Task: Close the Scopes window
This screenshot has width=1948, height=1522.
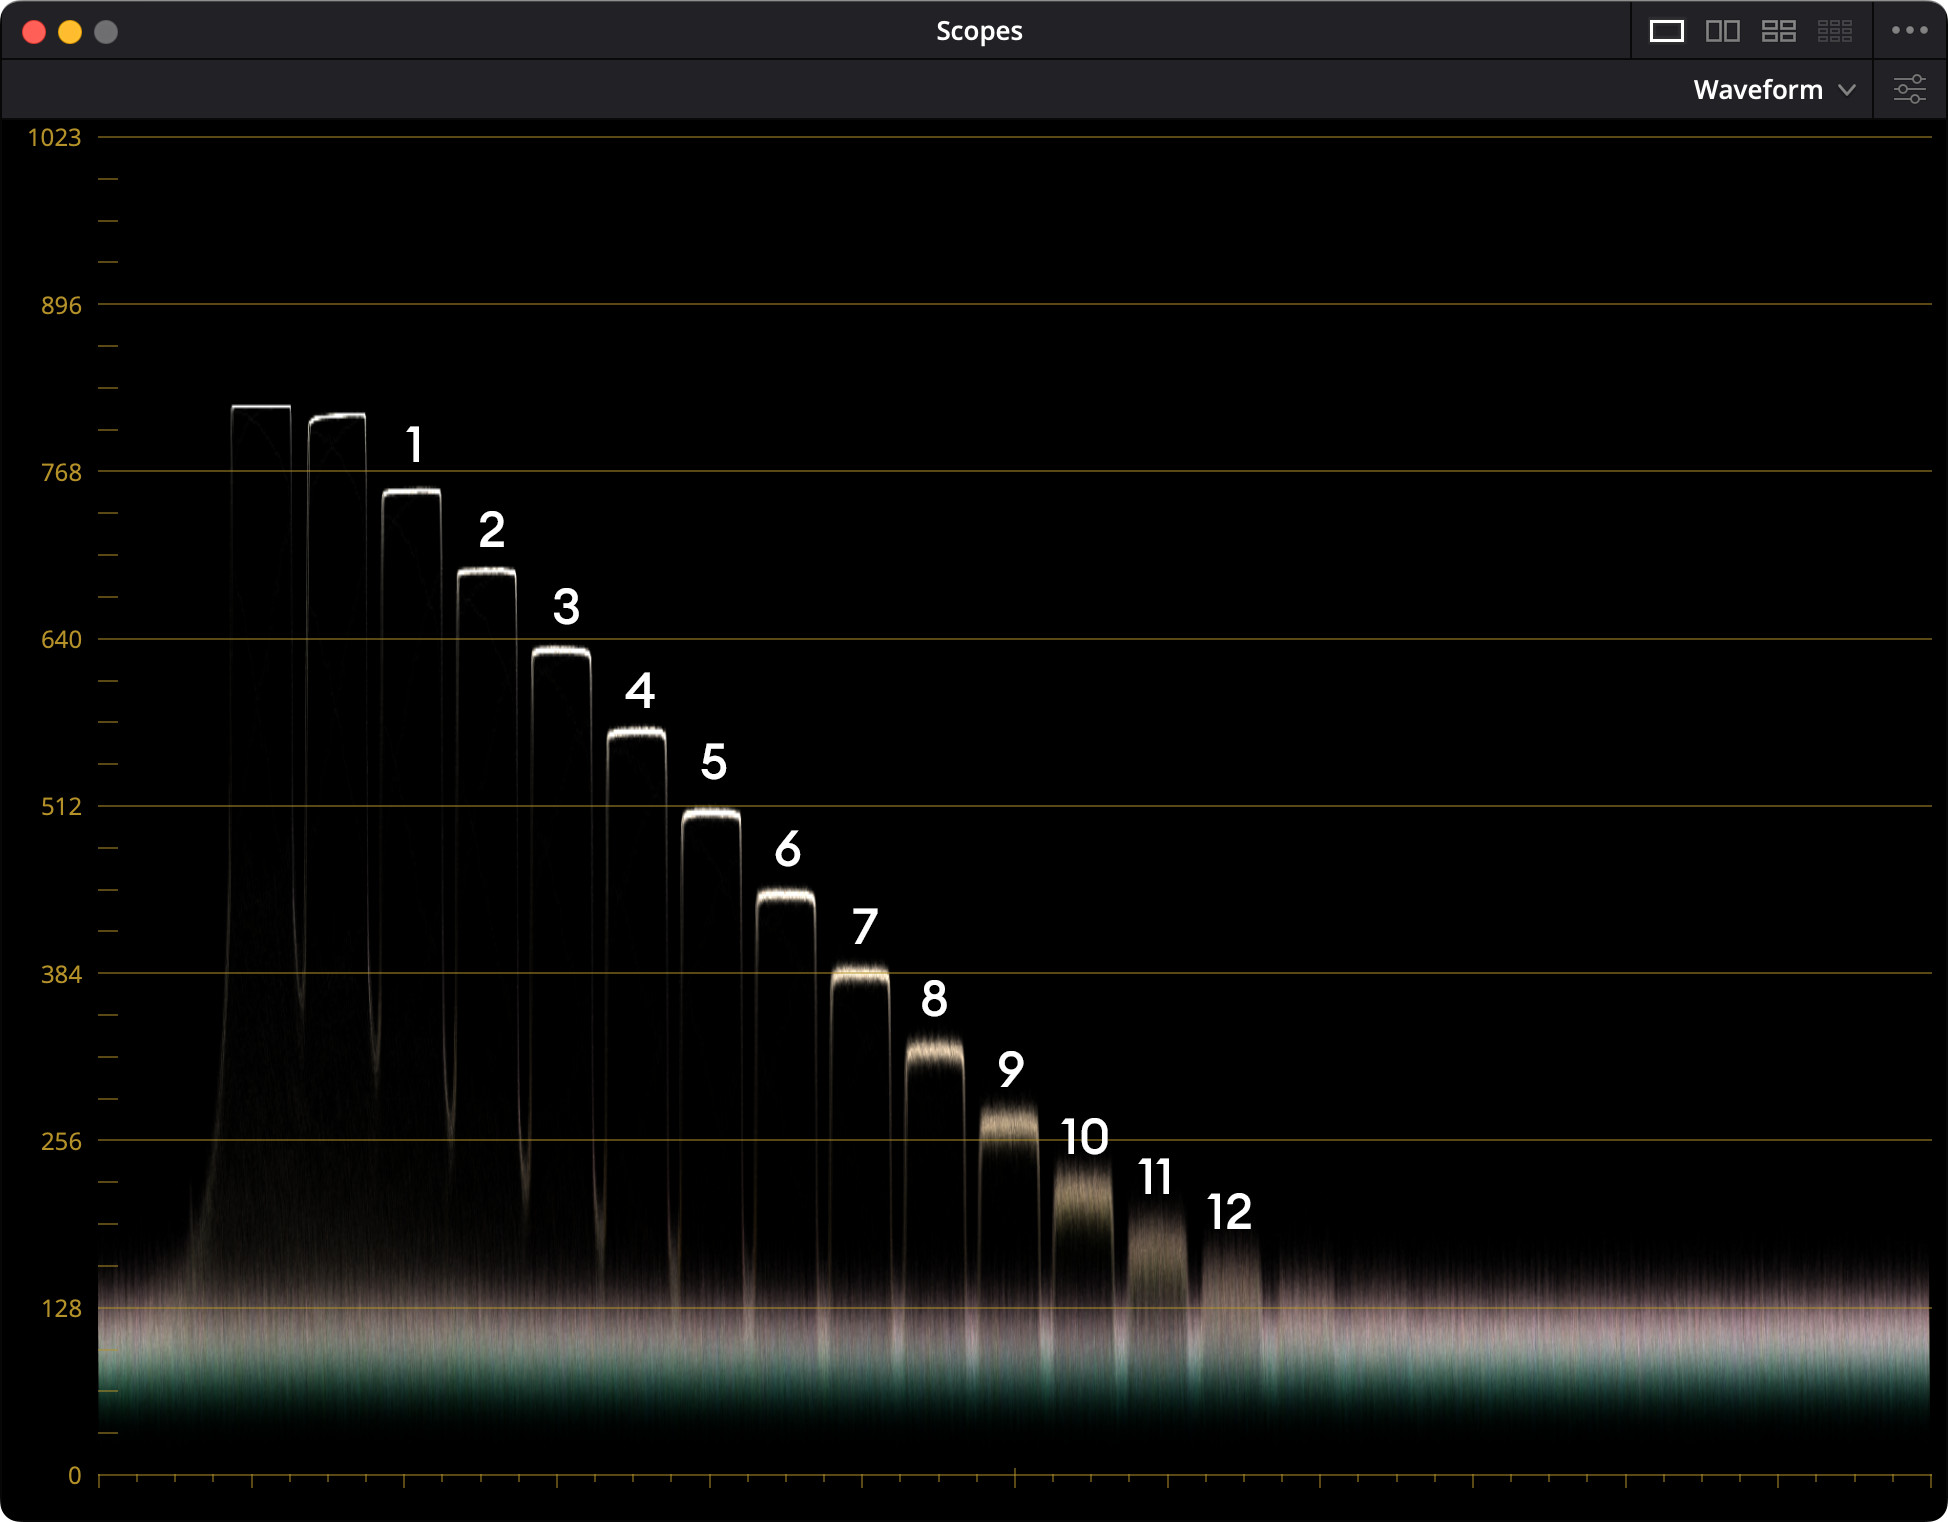Action: 34,32
